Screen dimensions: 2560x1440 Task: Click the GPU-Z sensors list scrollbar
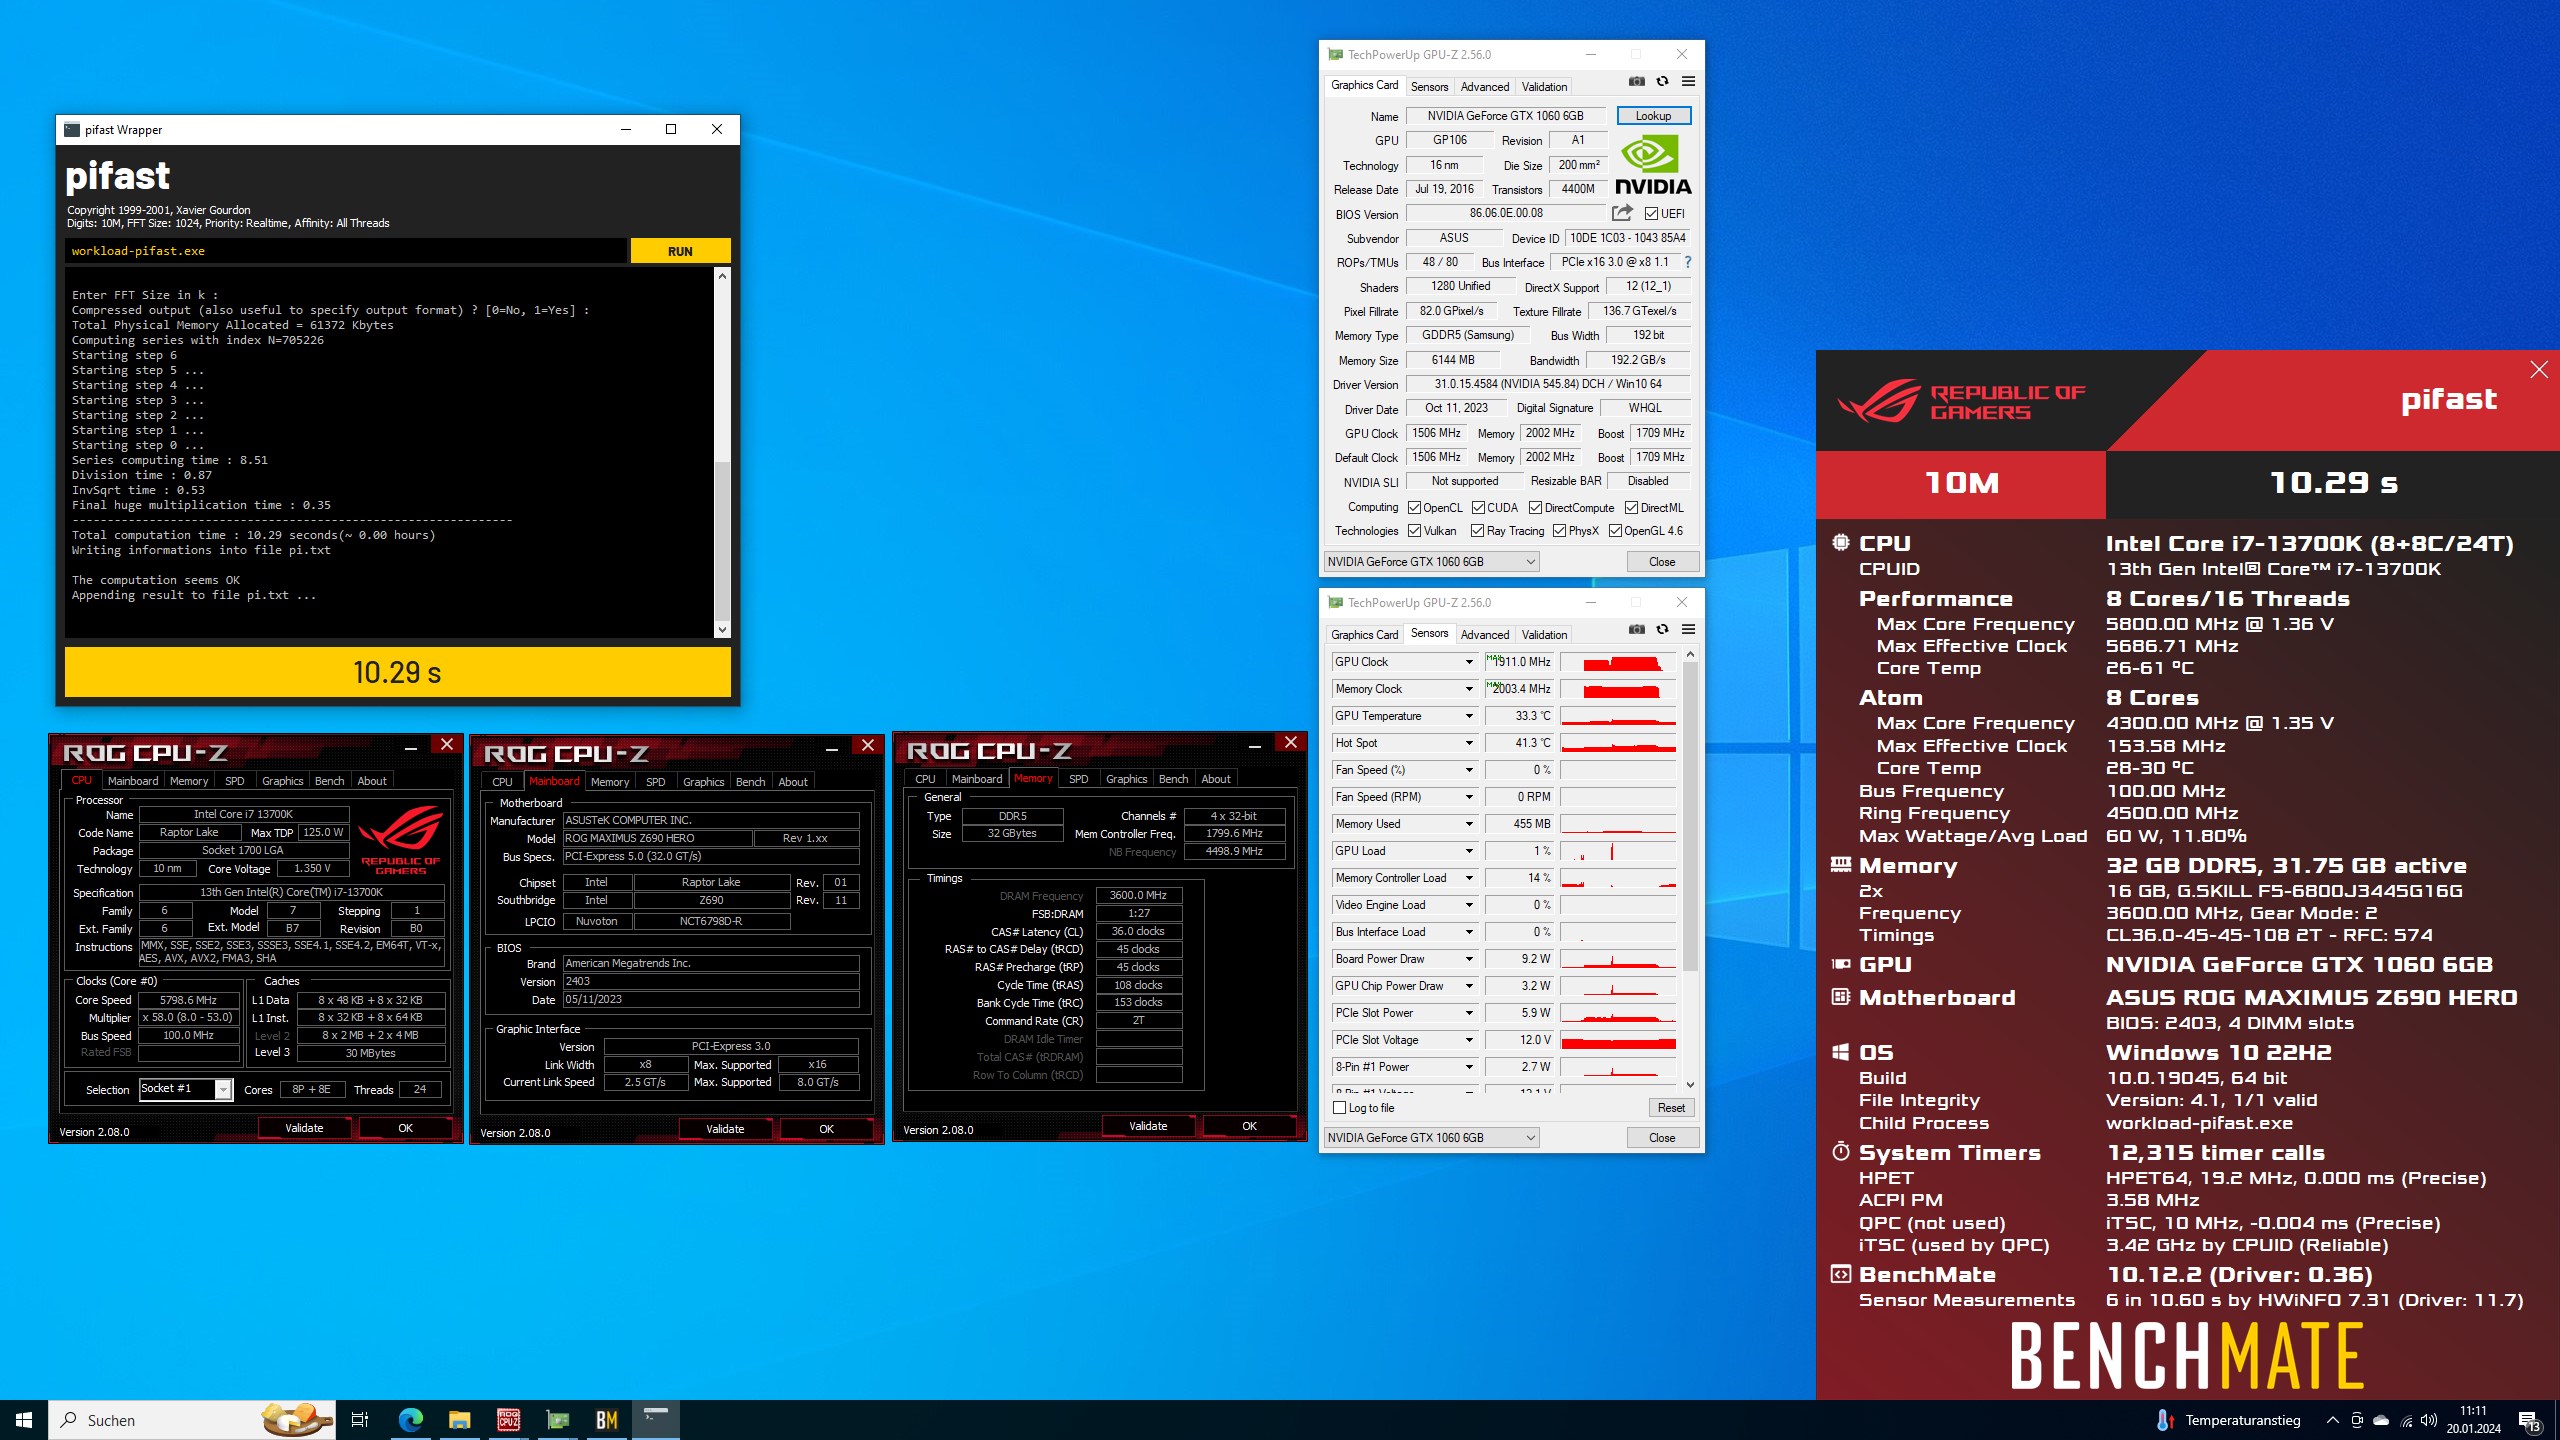[x=1690, y=815]
